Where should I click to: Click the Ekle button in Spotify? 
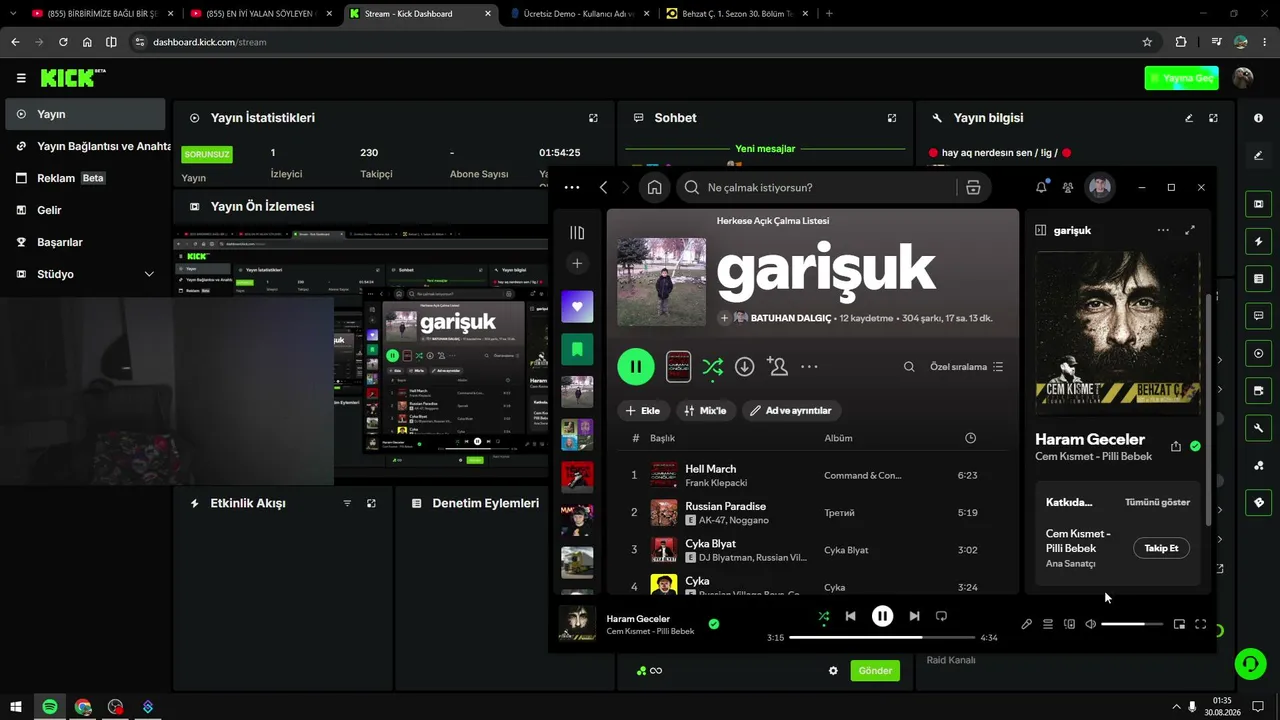pyautogui.click(x=642, y=410)
